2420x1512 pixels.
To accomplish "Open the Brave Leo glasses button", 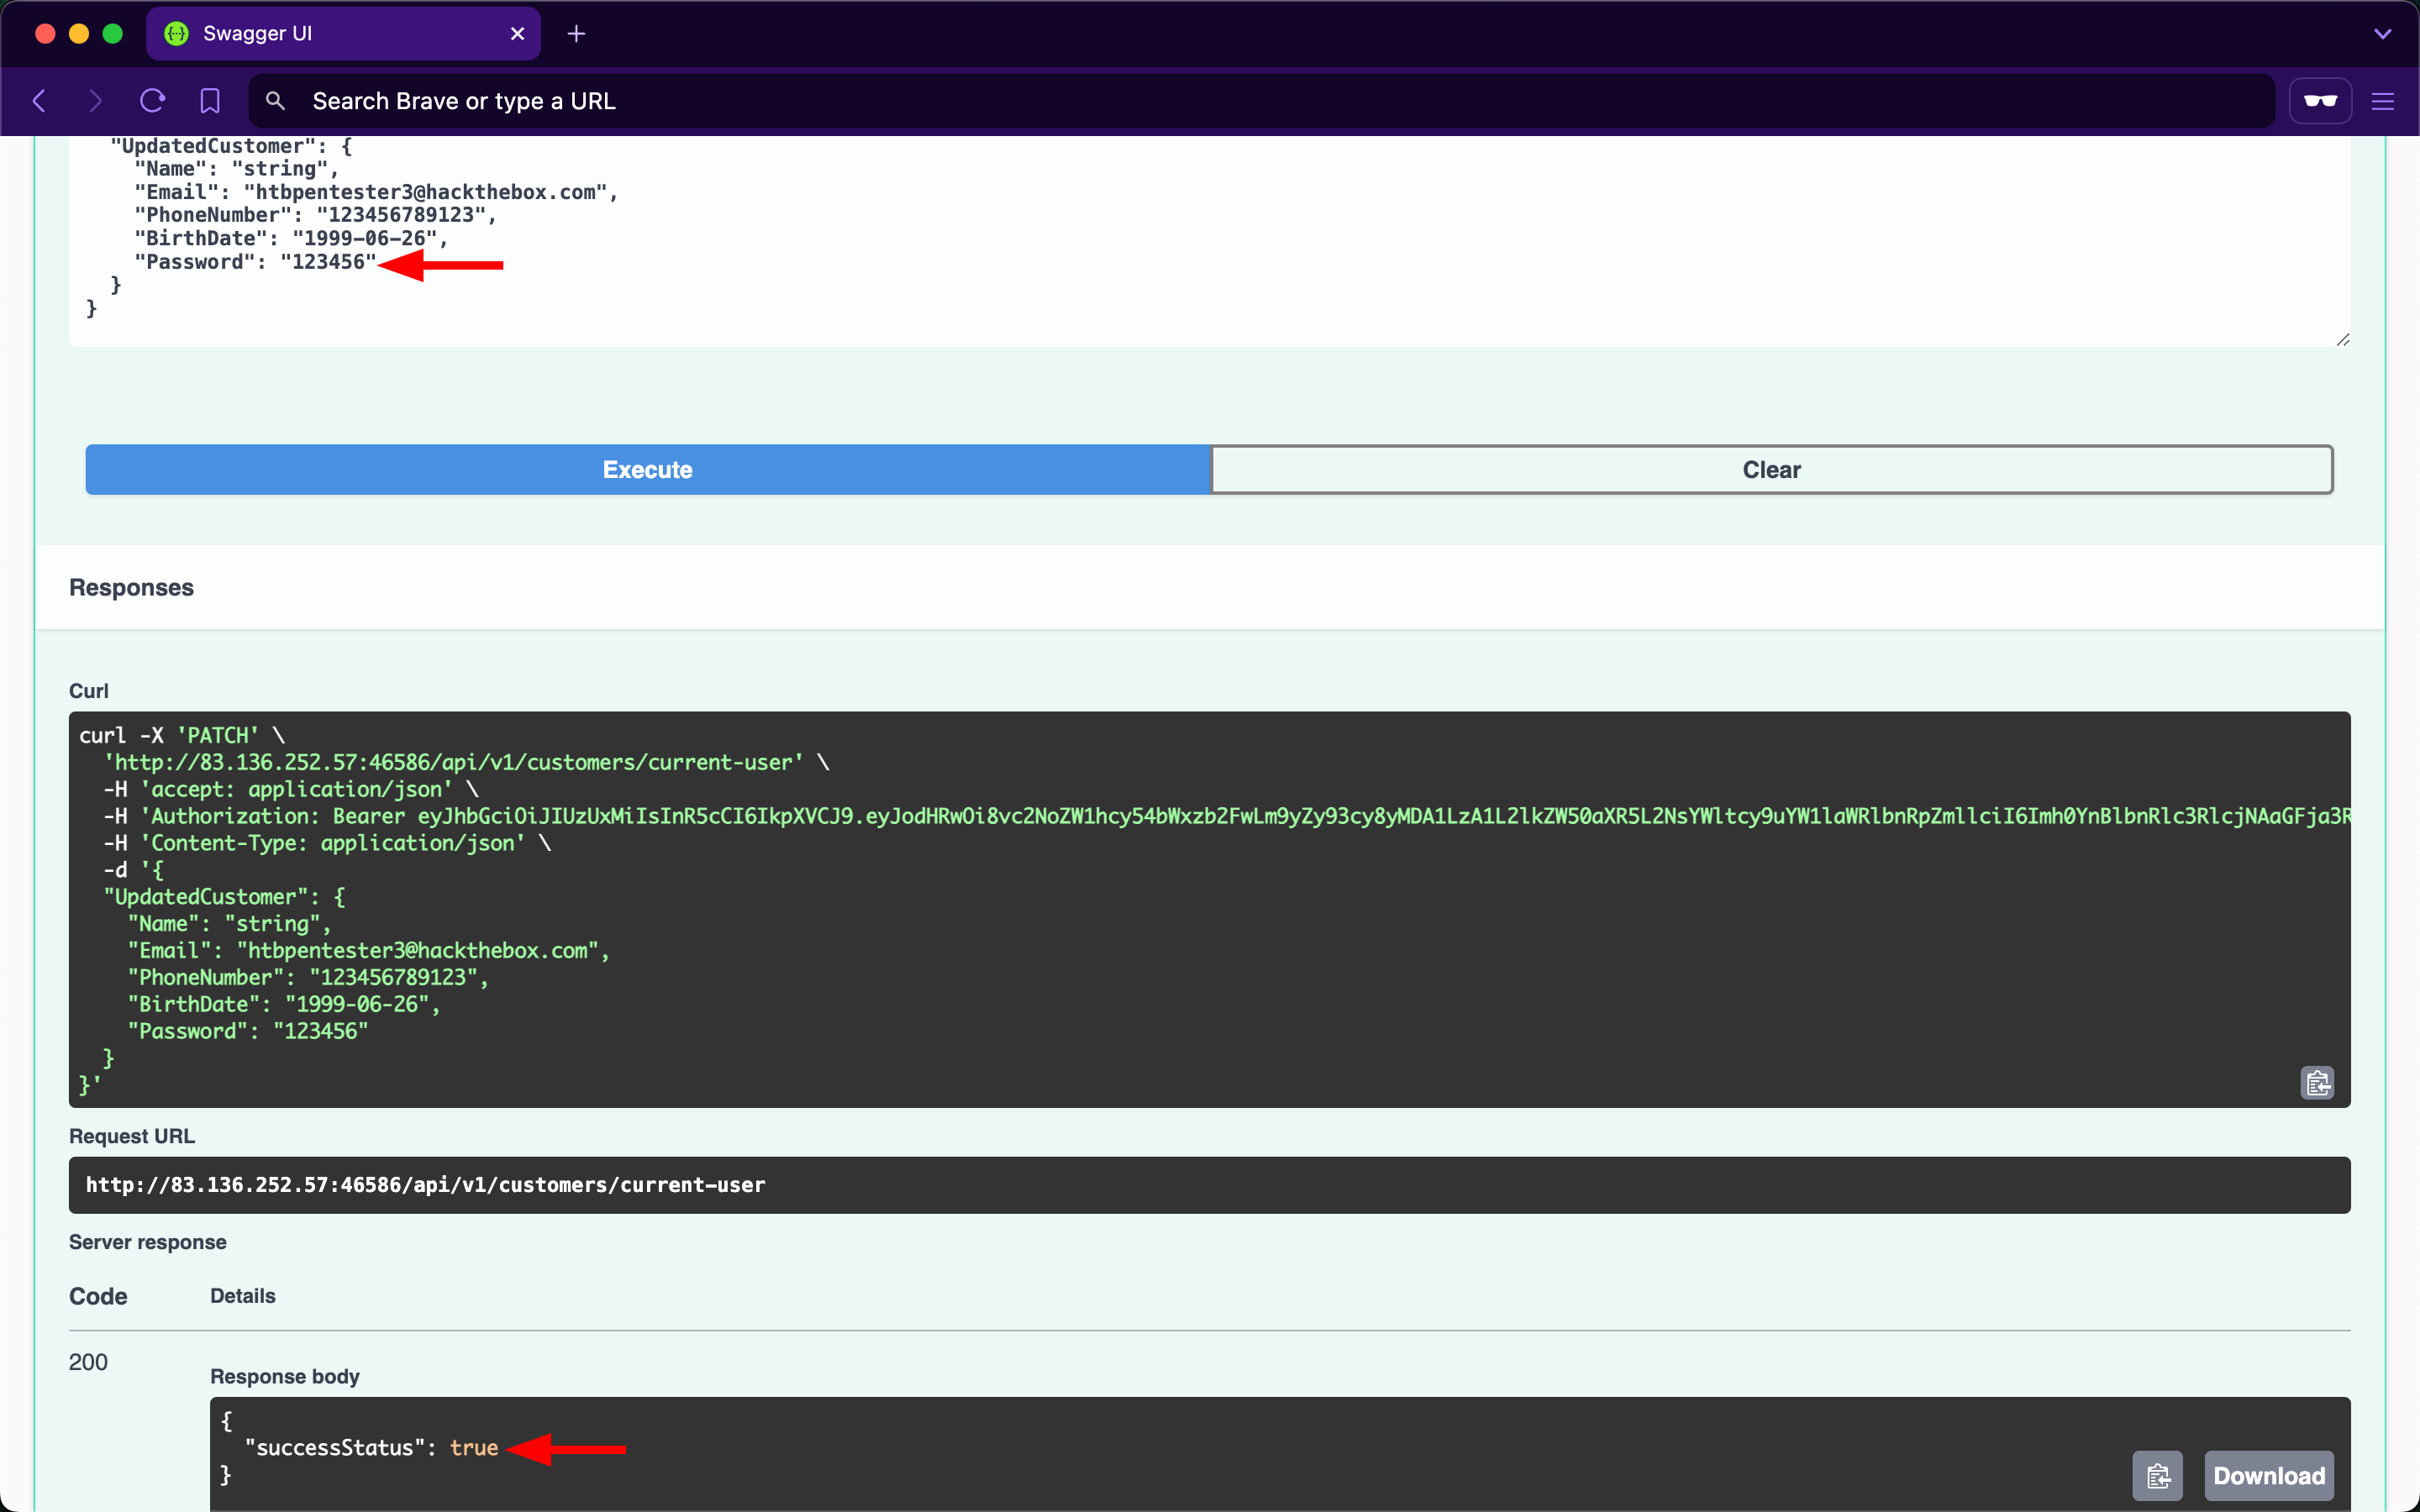I will (x=2320, y=101).
